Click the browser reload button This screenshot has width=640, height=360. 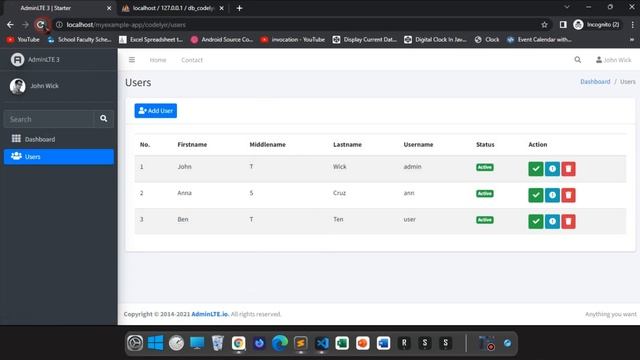[x=40, y=25]
